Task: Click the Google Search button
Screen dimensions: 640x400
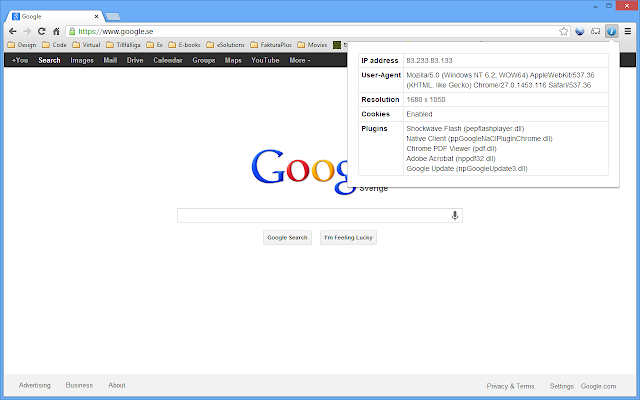Action: pyautogui.click(x=287, y=238)
